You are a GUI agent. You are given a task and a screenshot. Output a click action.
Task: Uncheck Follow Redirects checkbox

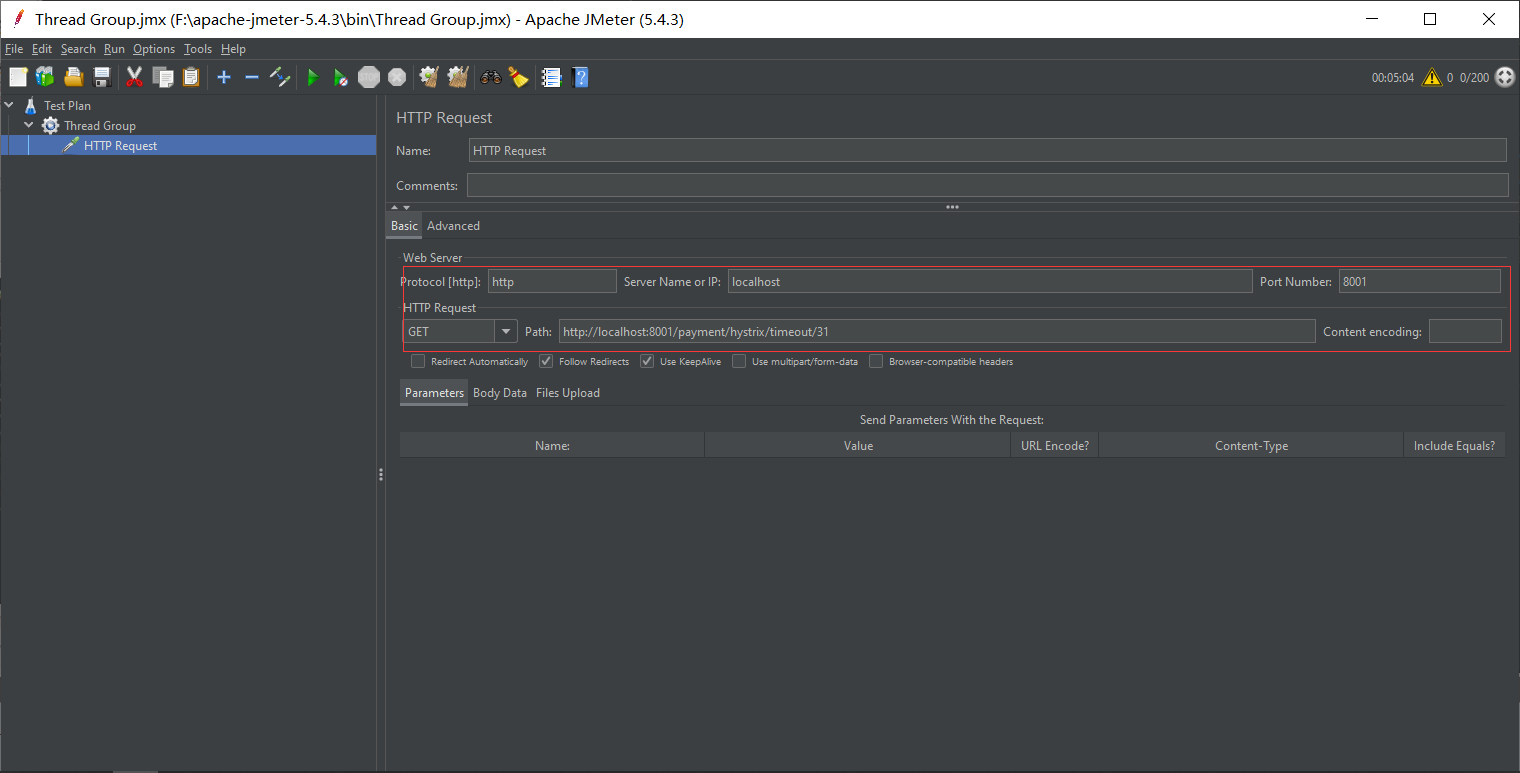point(546,361)
